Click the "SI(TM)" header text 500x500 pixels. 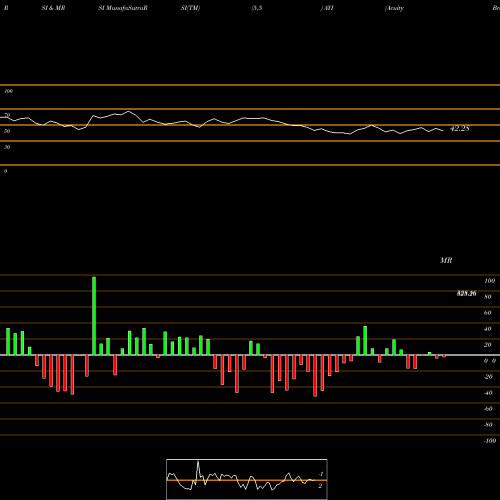tap(190, 8)
